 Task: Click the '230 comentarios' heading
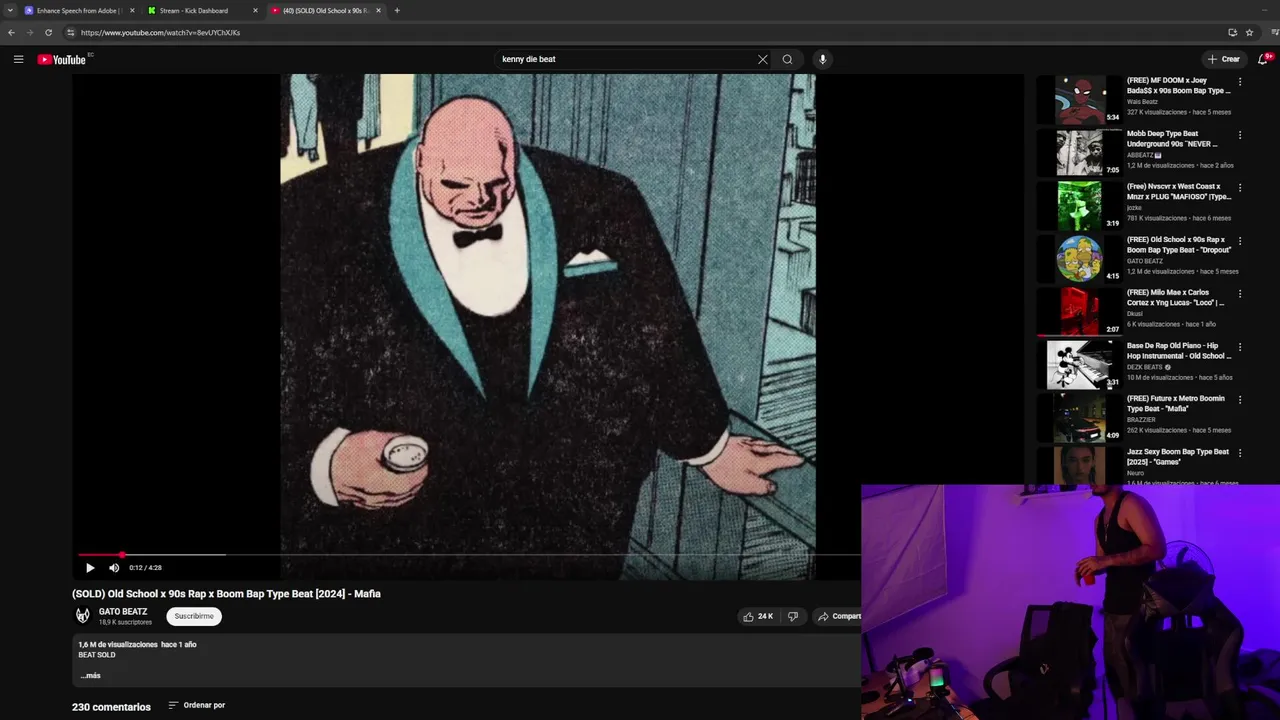[111, 707]
